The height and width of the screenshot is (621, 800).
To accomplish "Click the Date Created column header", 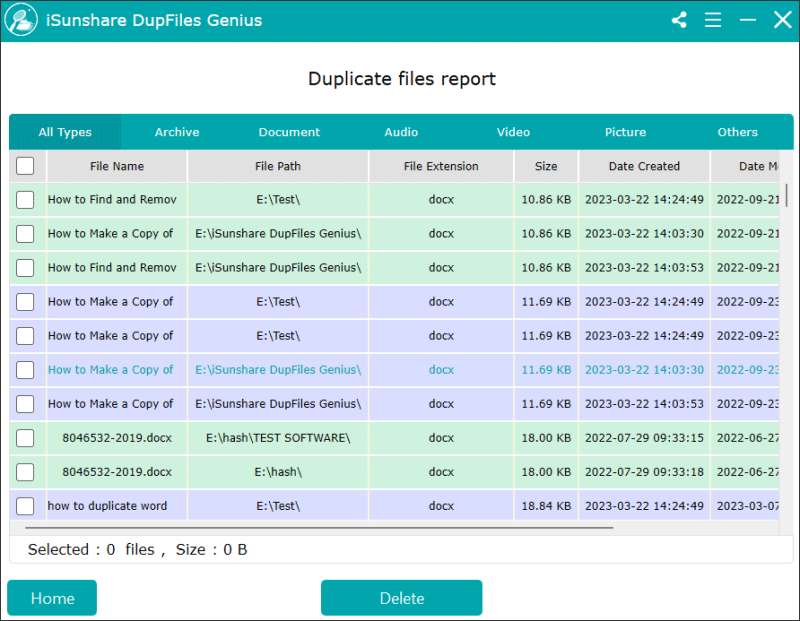I will (643, 166).
